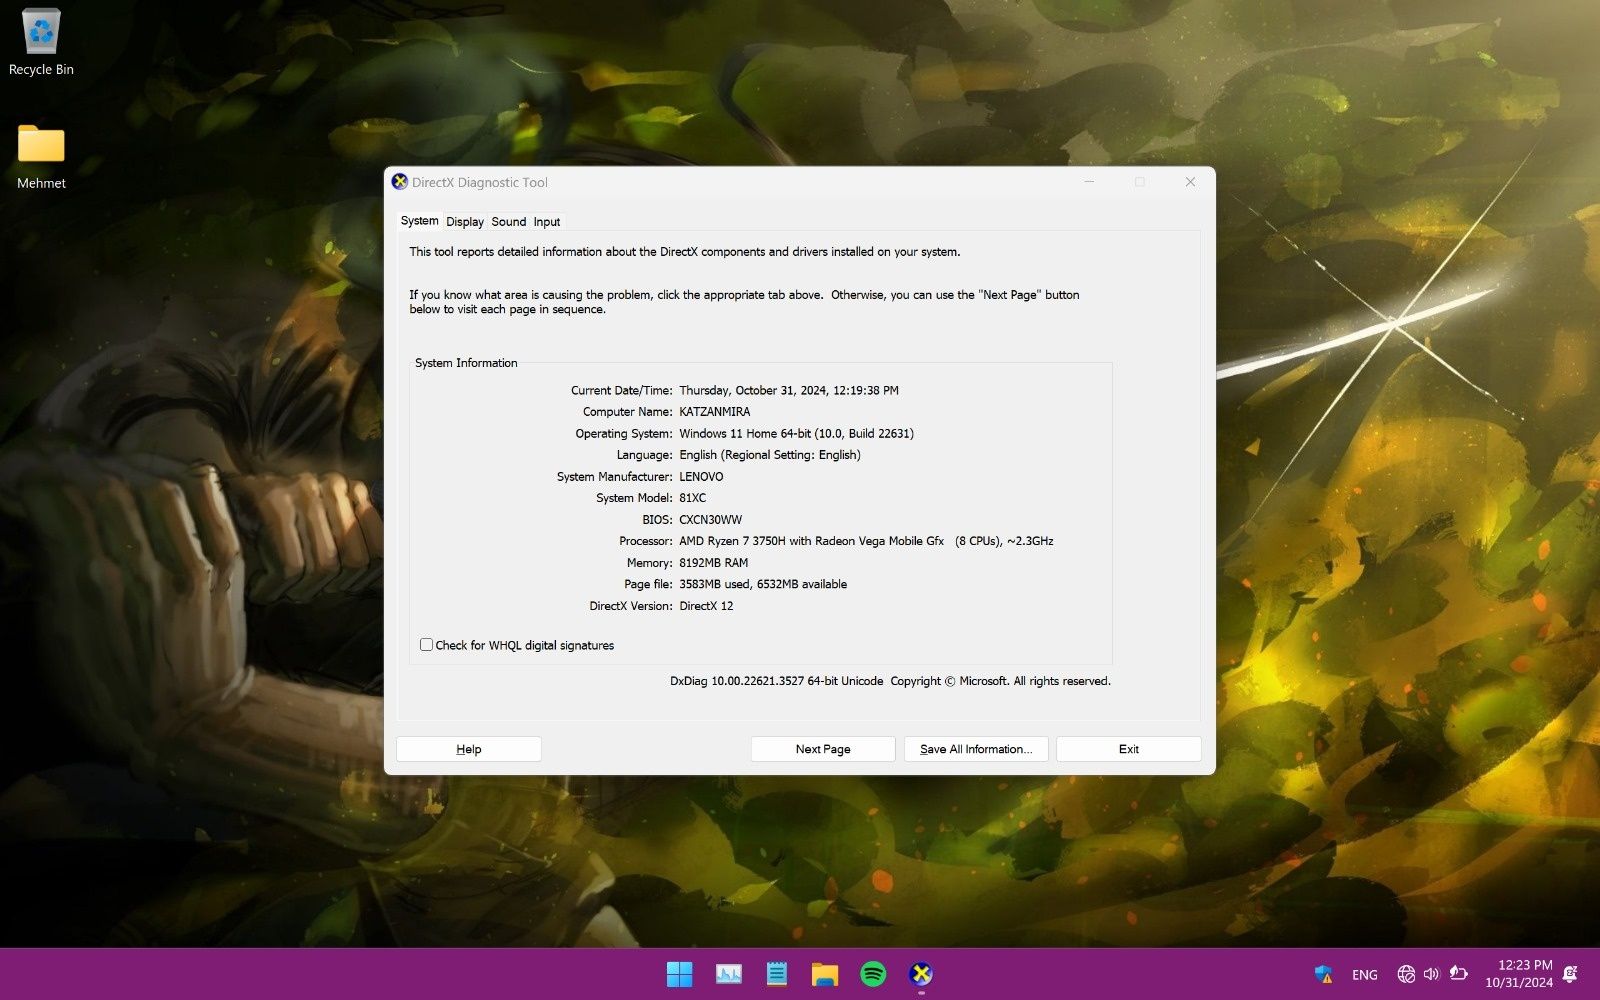Screen dimensions: 1600x1000
Task: Open the resource monitor taskbar app
Action: [729, 974]
